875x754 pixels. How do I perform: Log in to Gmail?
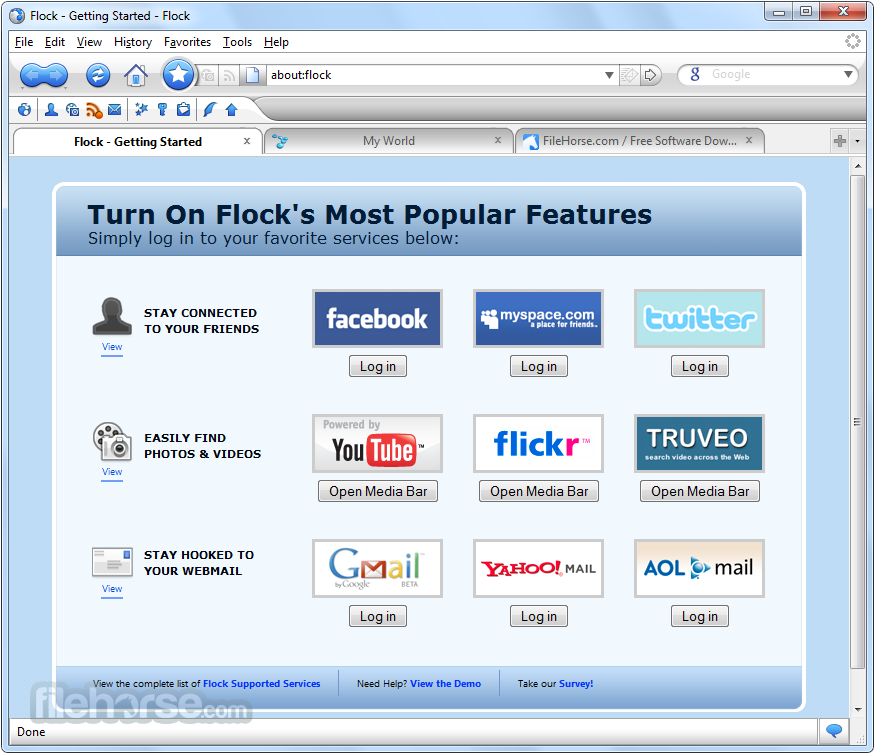[378, 616]
